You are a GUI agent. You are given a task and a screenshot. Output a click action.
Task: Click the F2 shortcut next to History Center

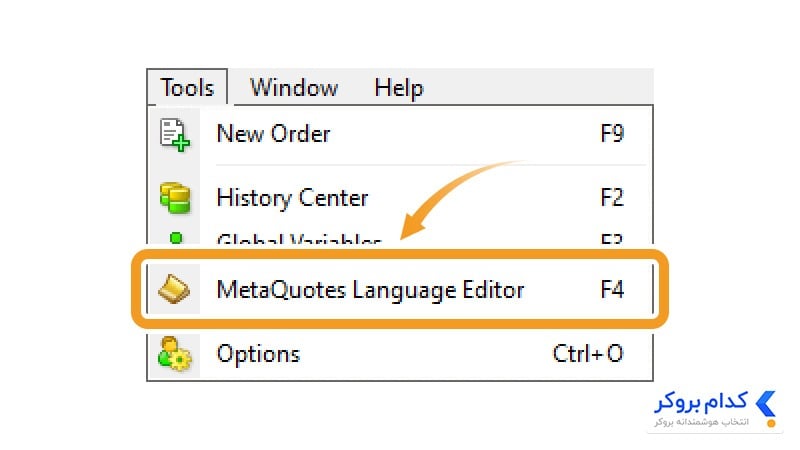[612, 197]
